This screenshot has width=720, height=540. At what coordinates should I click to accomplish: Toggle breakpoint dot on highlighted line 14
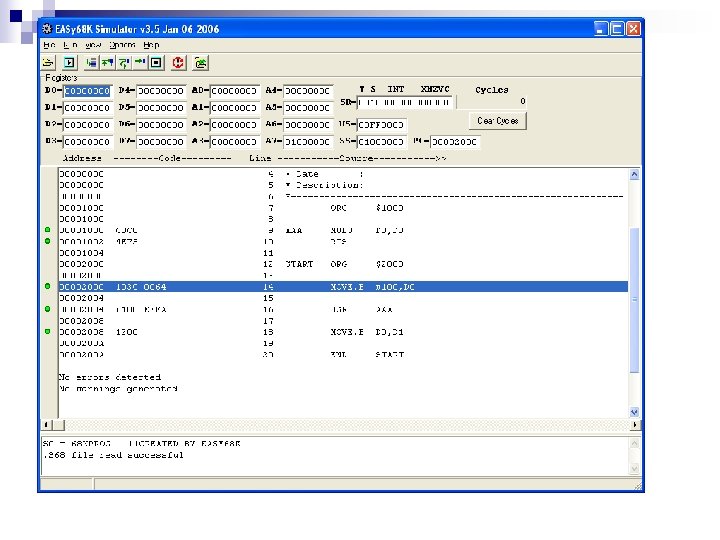pyautogui.click(x=48, y=287)
